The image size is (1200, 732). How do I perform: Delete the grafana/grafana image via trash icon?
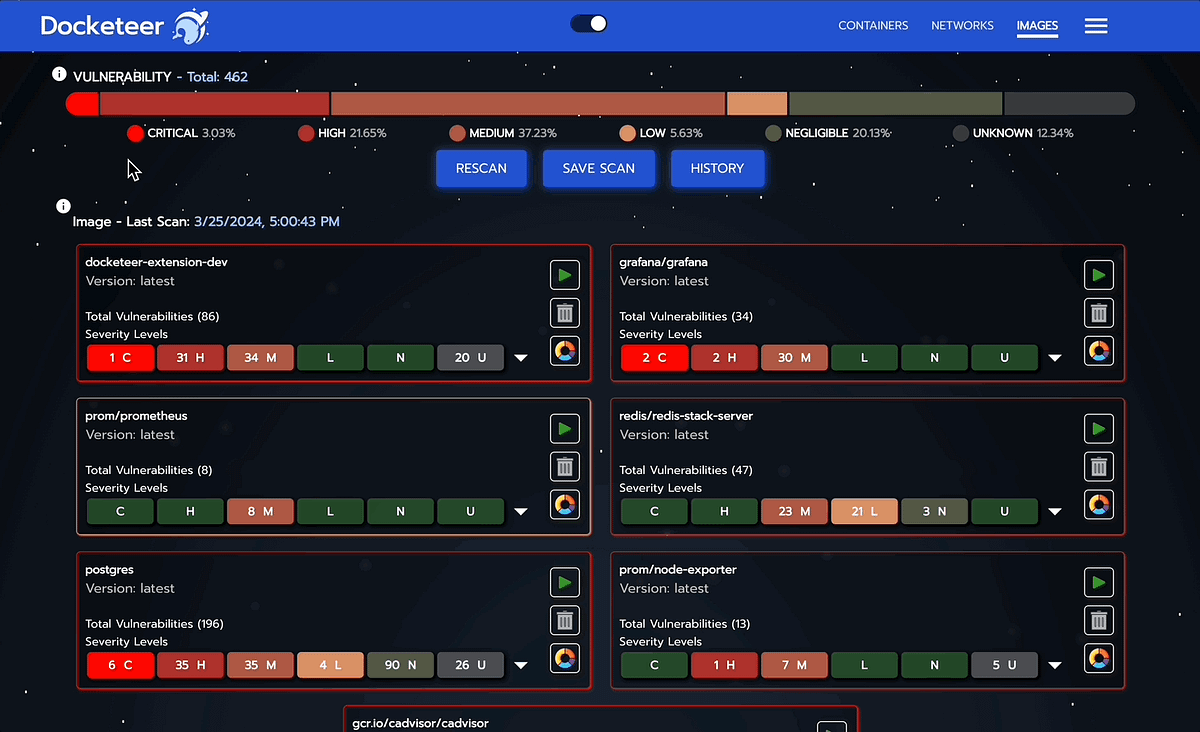1099,313
